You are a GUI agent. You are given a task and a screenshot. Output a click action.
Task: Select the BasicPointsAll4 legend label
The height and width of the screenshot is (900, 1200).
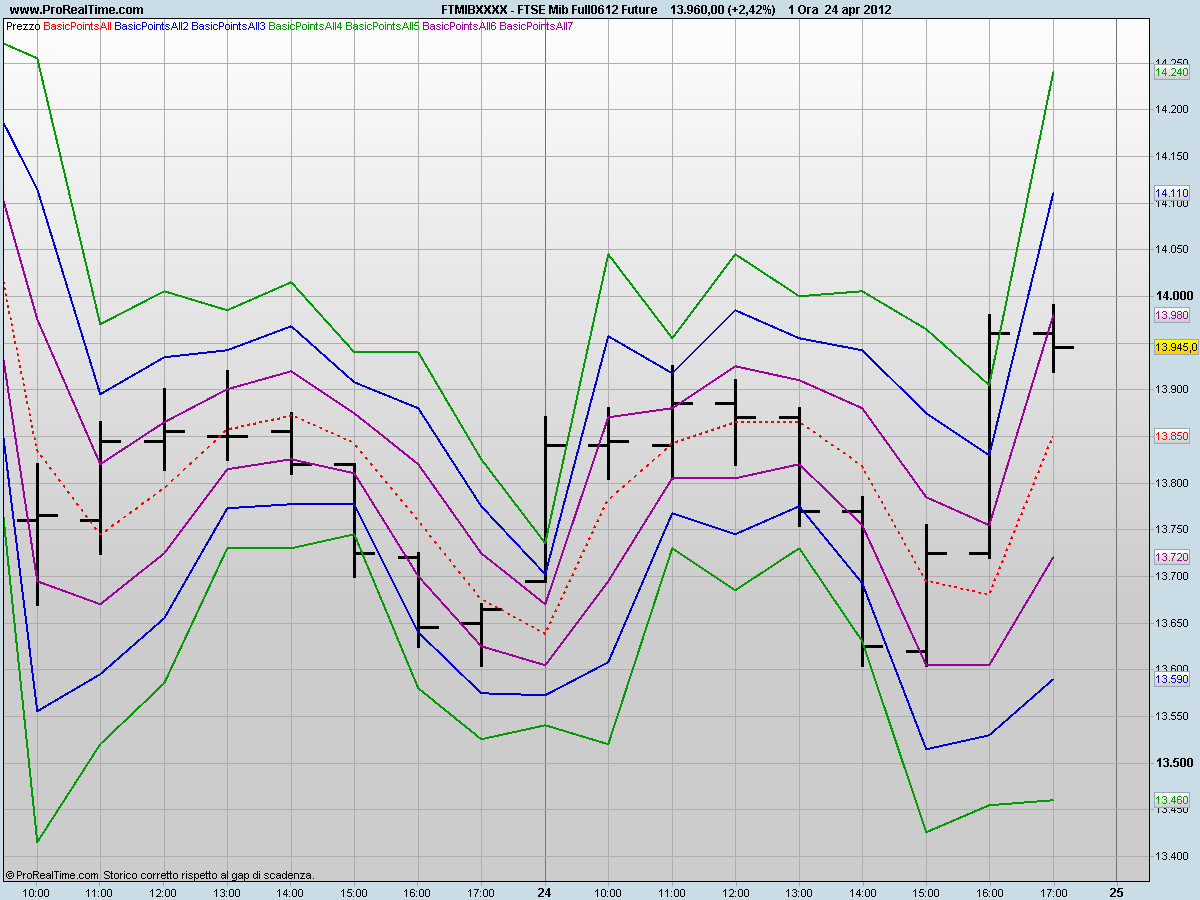(x=305, y=25)
